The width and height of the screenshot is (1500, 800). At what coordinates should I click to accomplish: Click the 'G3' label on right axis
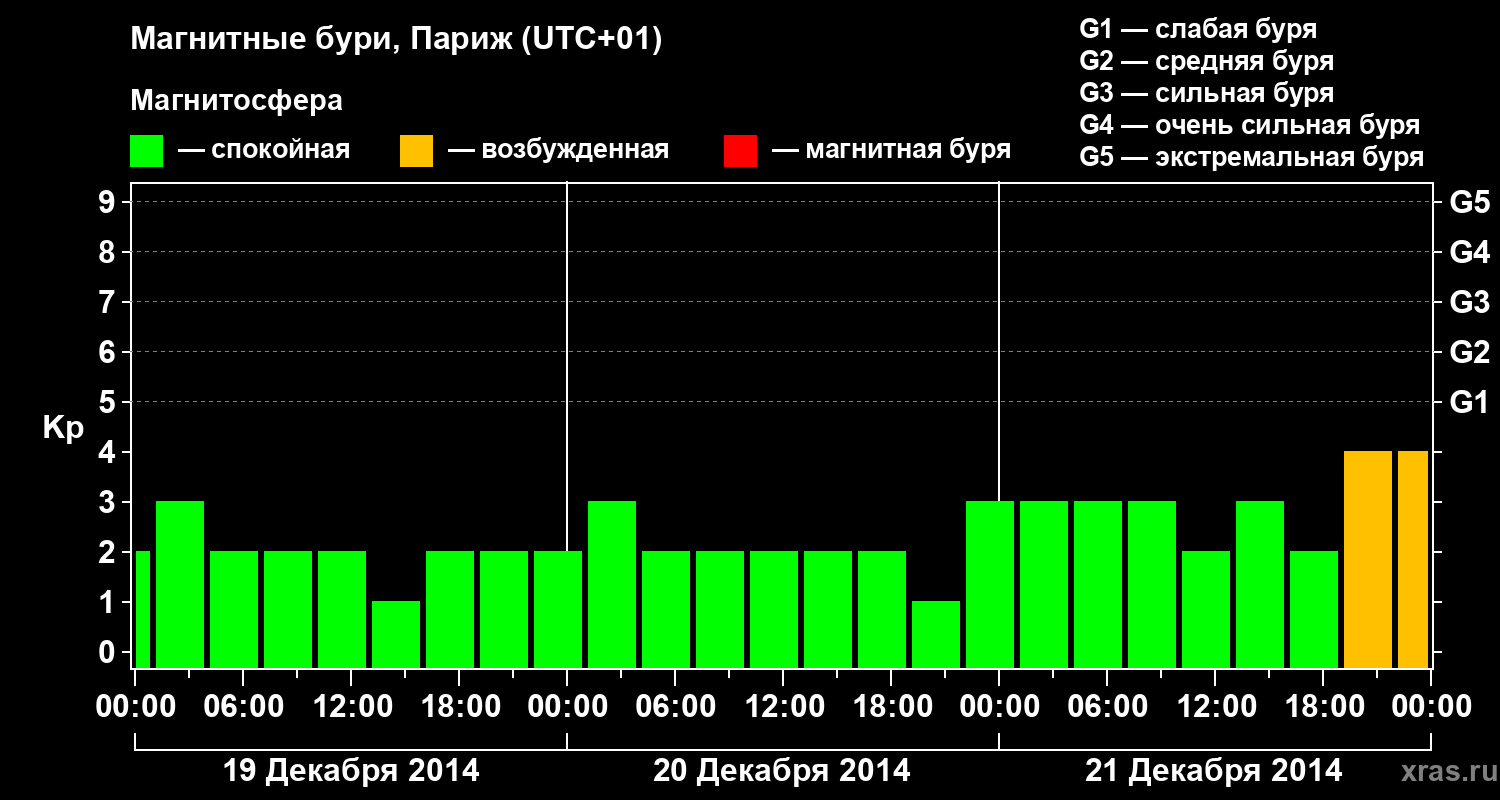pos(1469,302)
